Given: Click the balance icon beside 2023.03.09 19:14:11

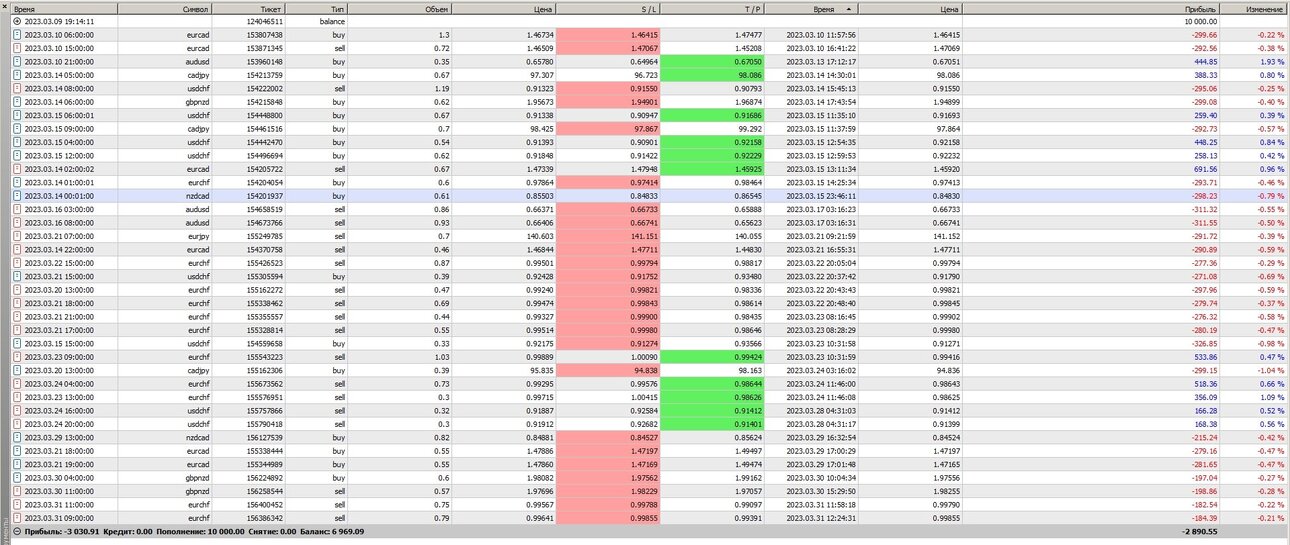Looking at the screenshot, I should click(x=17, y=21).
